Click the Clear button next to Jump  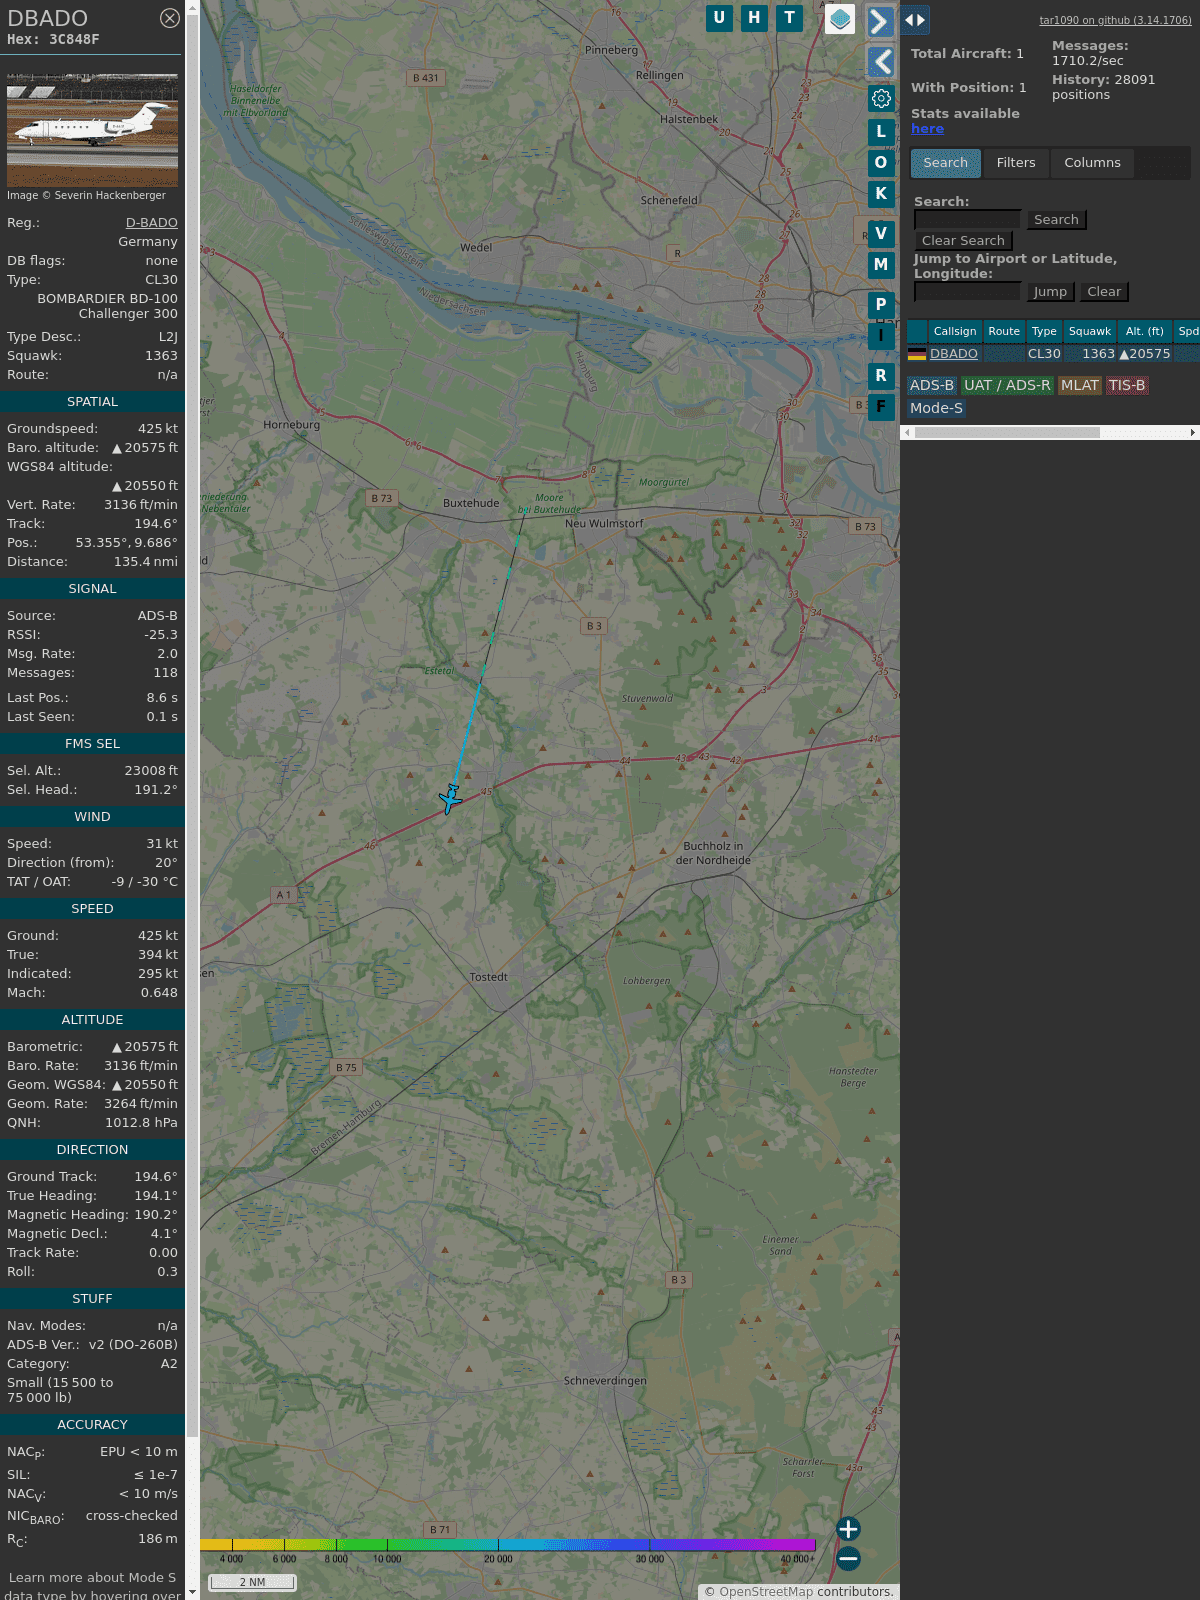click(x=1104, y=292)
